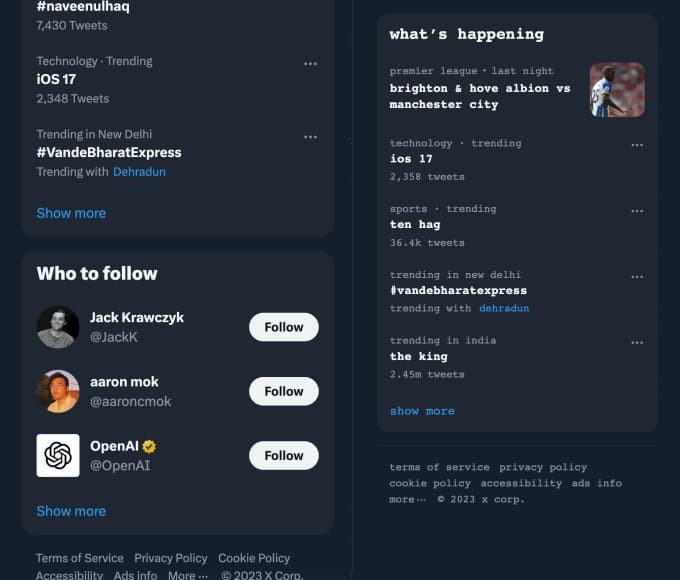The image size is (680, 580).
Task: Open more options for iOS 17 trend, left panel
Action: tap(310, 63)
